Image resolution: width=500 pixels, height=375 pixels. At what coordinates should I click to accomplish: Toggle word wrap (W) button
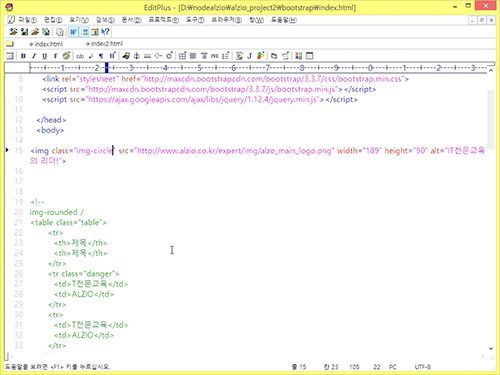73,32
